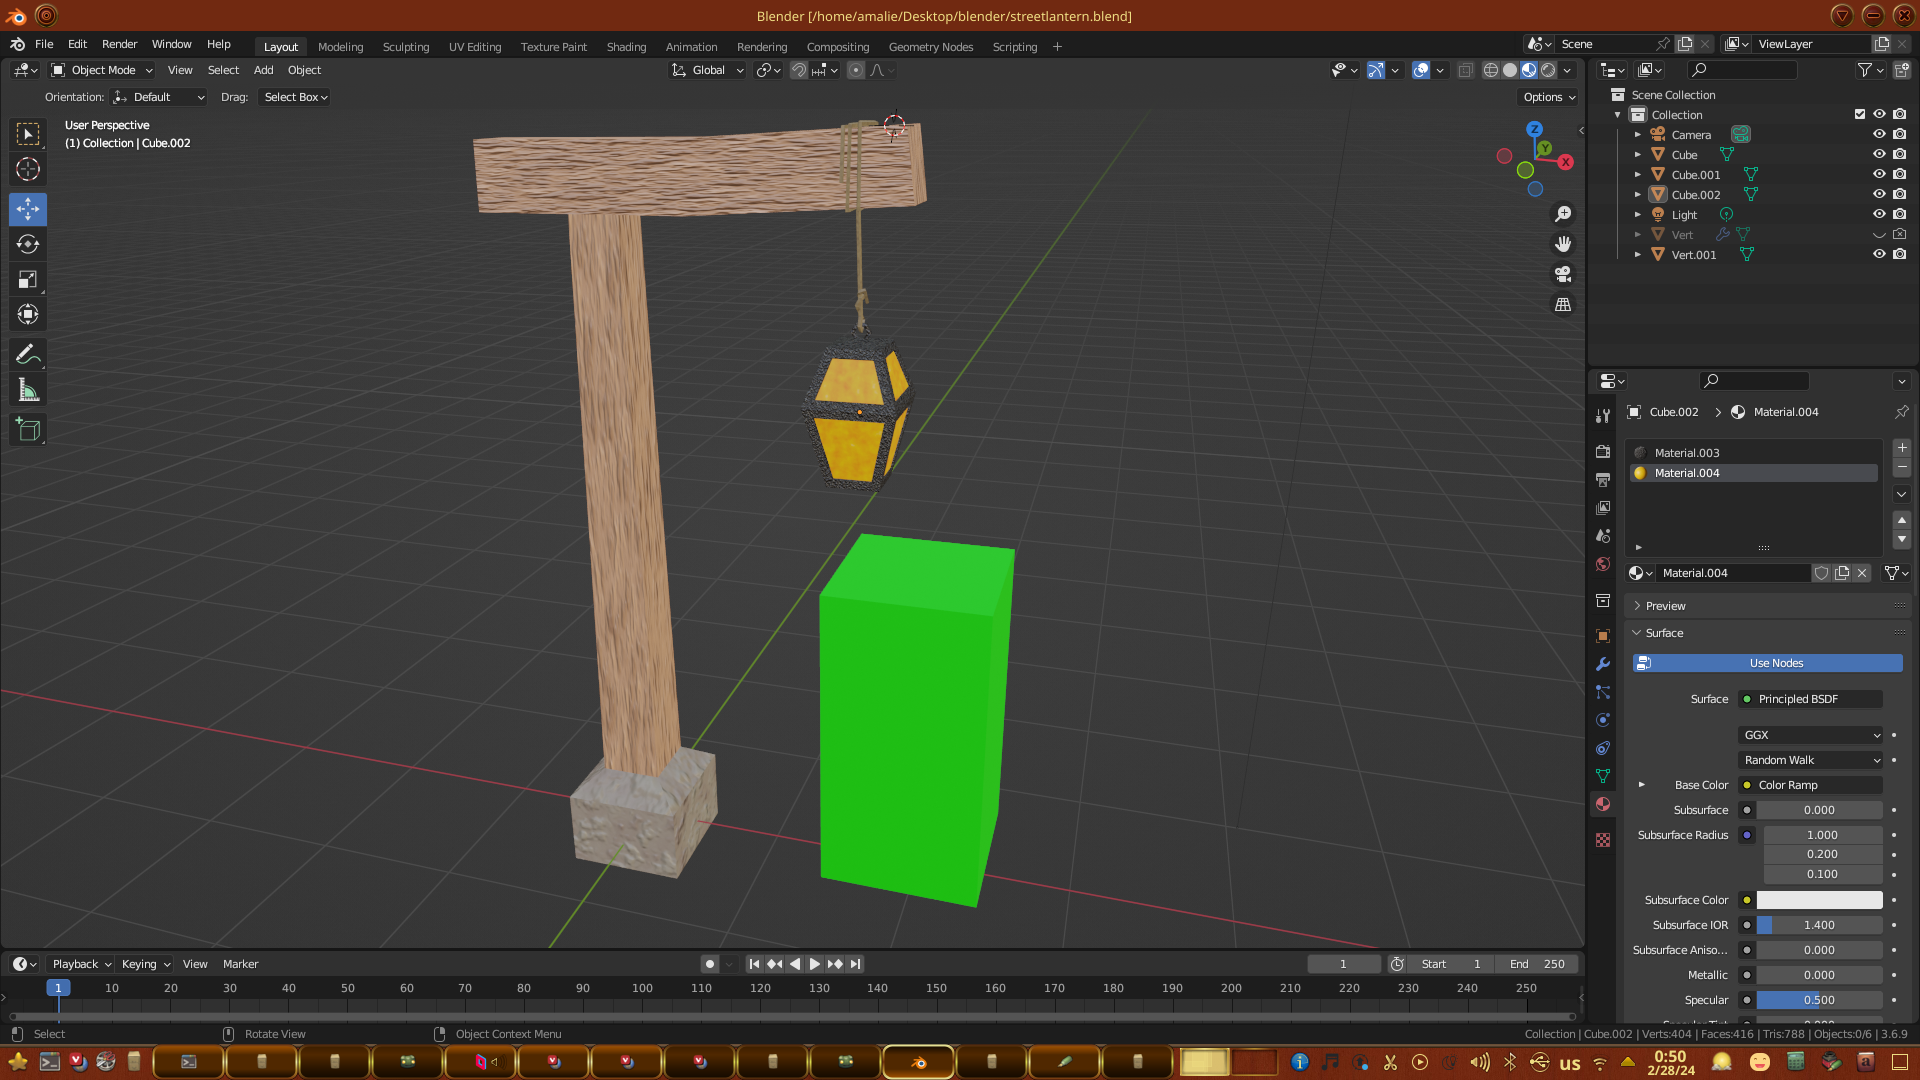Open the Render menu
Image resolution: width=1920 pixels, height=1080 pixels.
tap(119, 44)
